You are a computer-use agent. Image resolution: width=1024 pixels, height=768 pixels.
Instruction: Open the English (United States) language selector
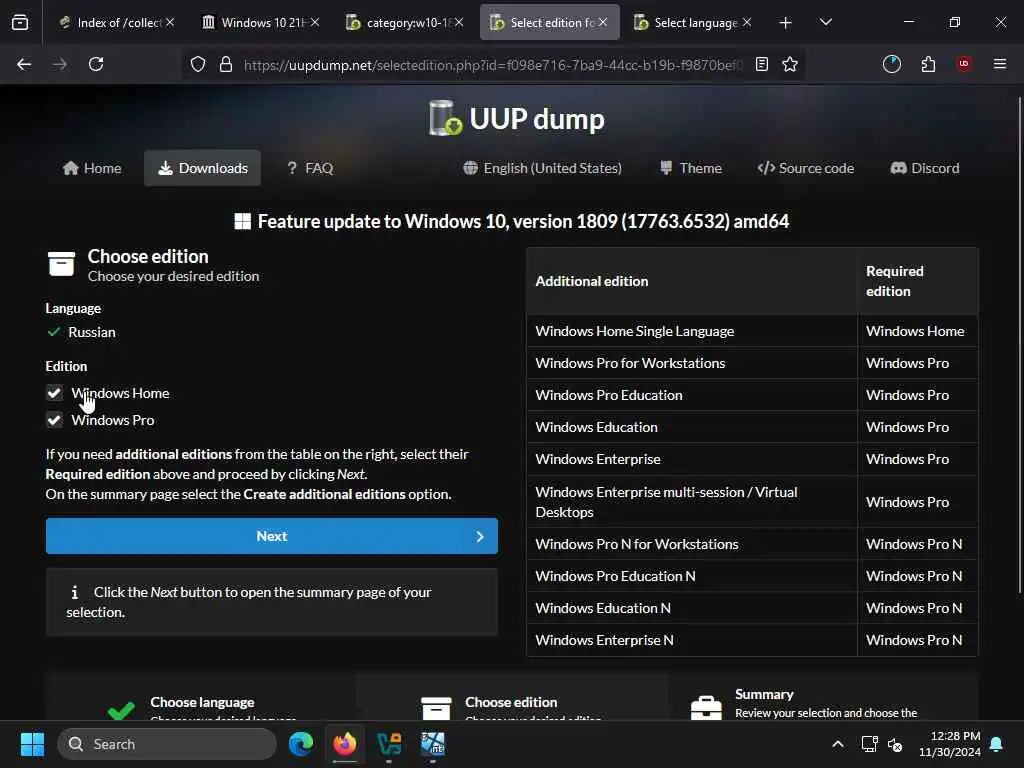coord(543,168)
